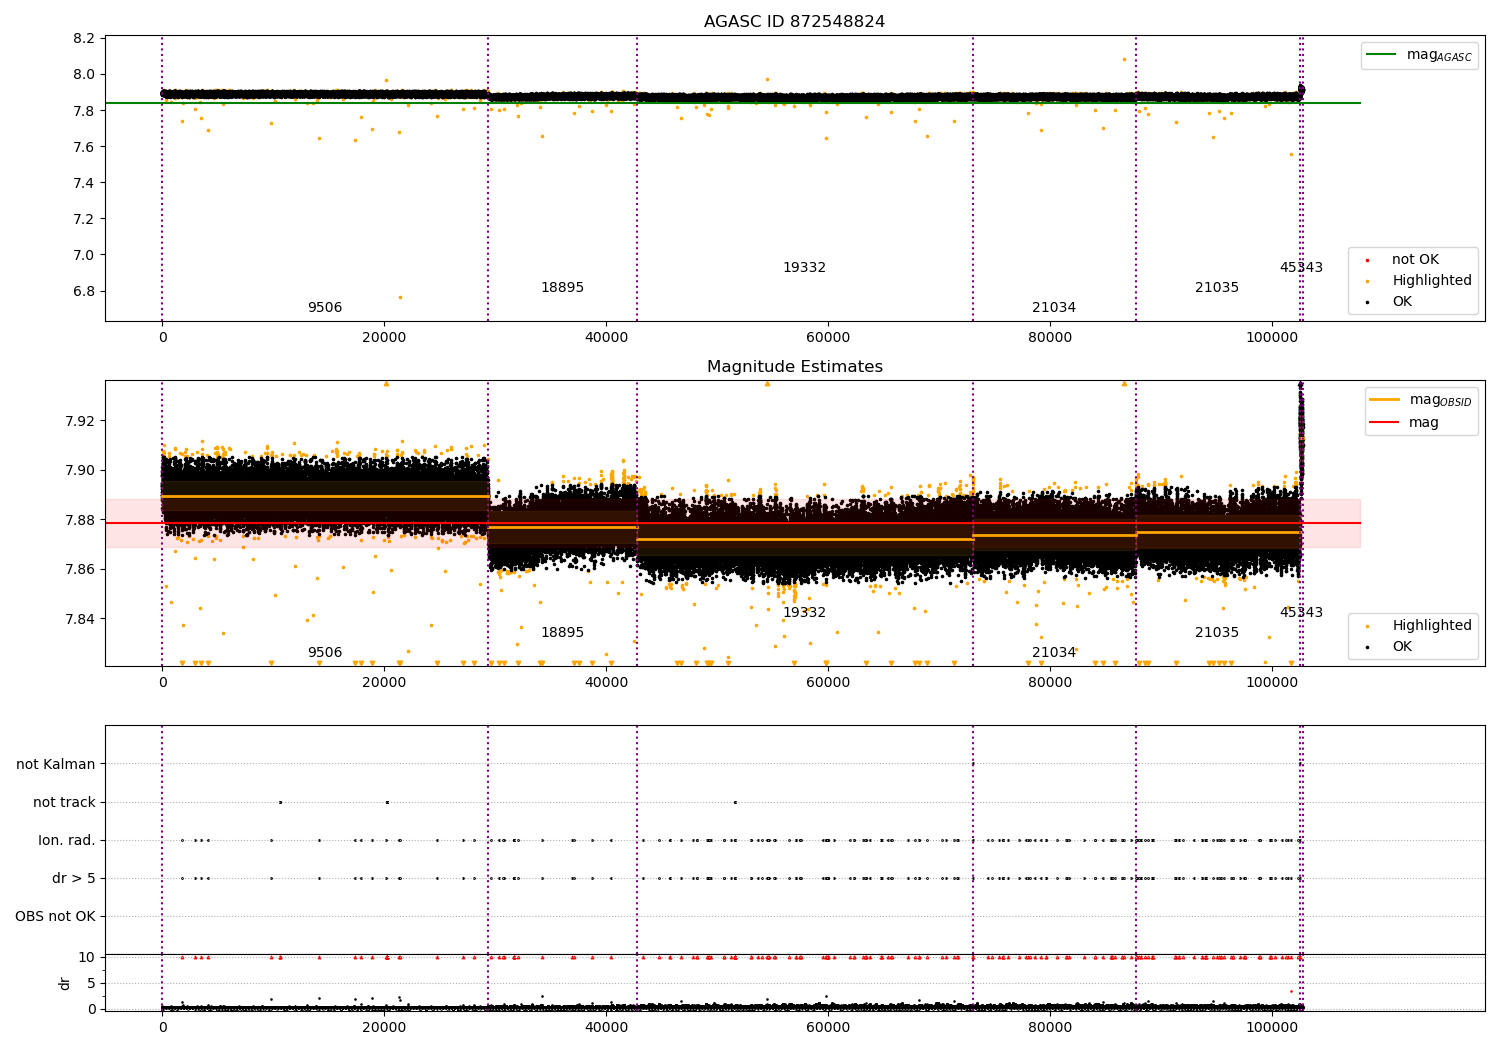Click the 'not Kalman' row label

(x=56, y=765)
